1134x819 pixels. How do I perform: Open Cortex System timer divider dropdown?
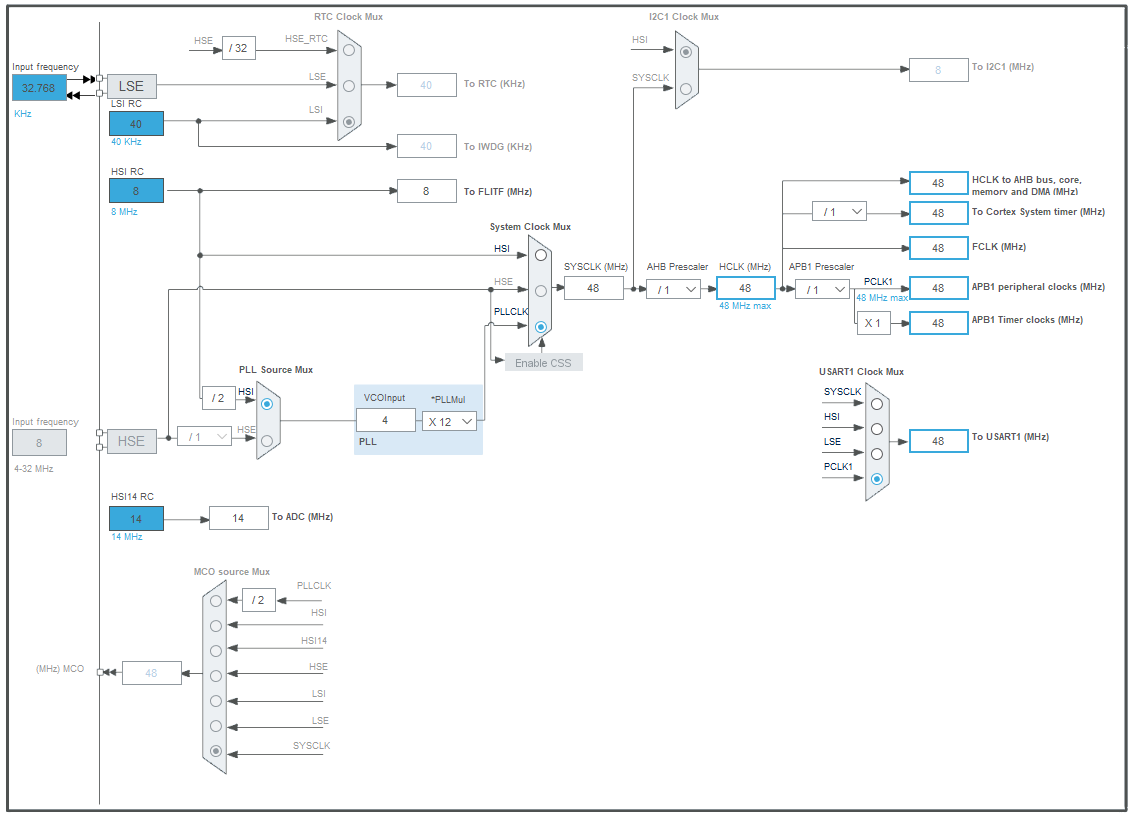coord(840,211)
